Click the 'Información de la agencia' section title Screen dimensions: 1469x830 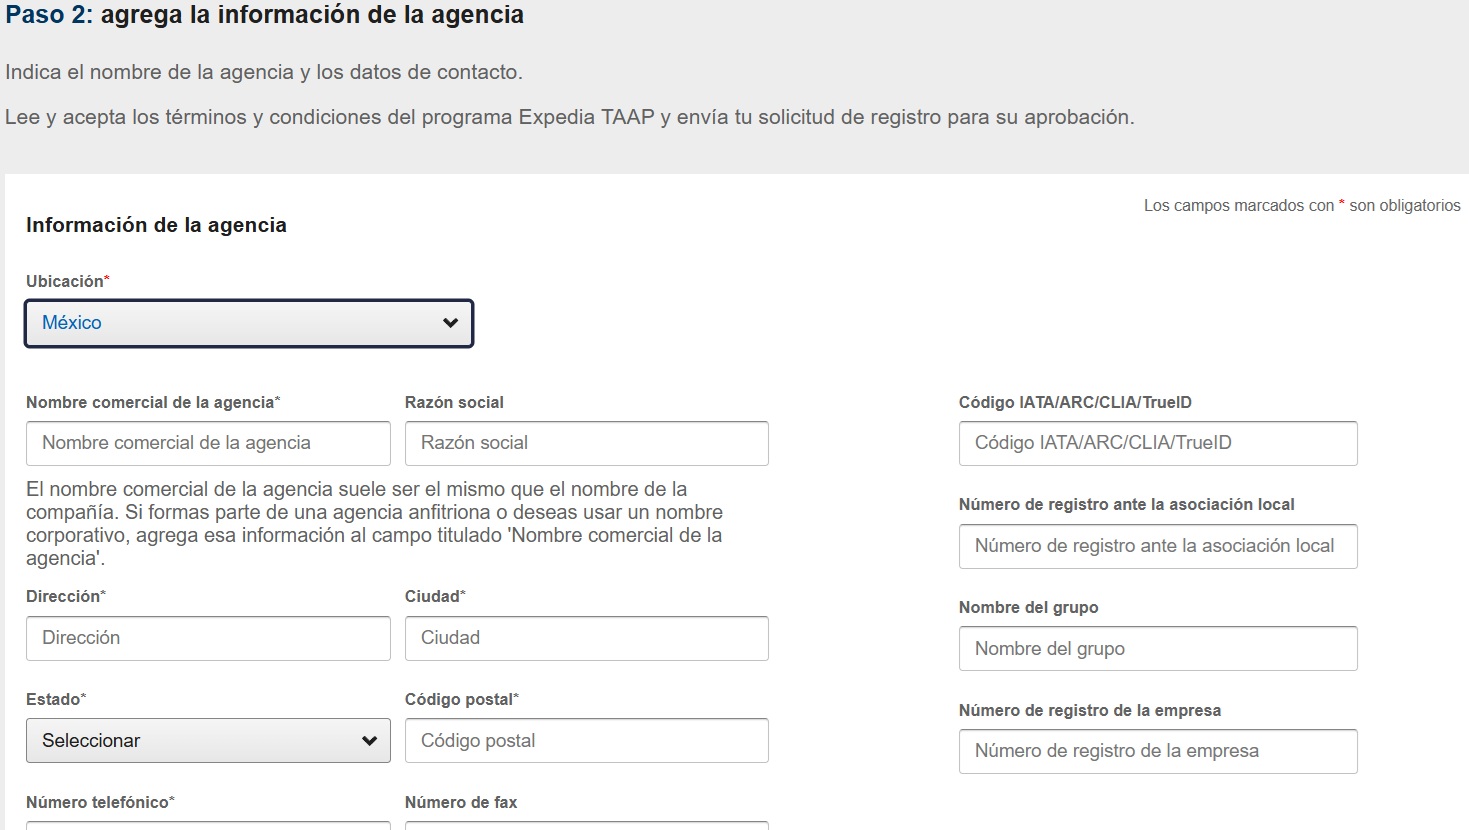[x=156, y=225]
